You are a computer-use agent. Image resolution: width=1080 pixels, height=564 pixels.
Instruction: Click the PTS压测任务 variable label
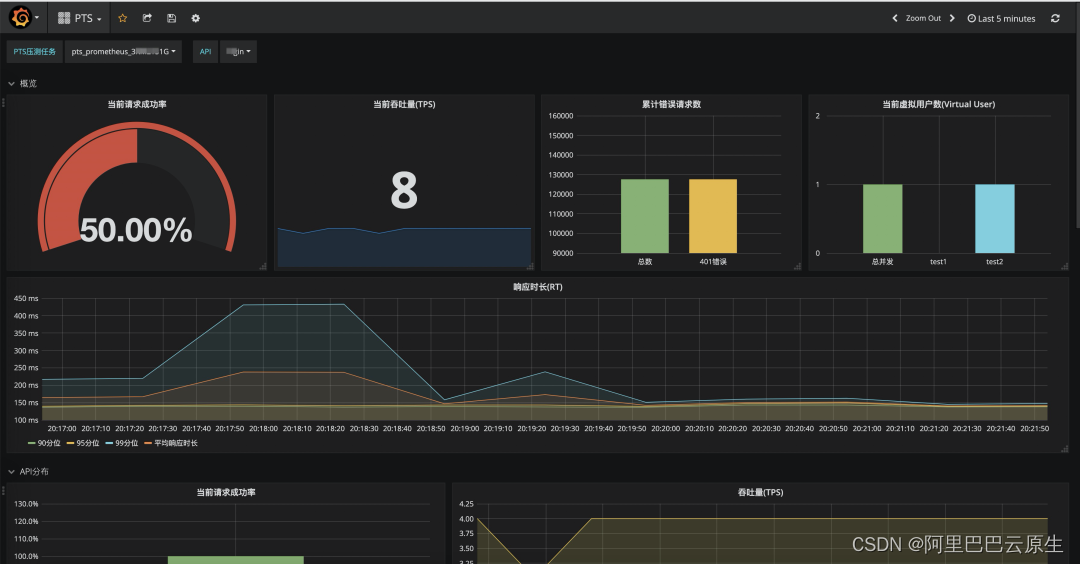pyautogui.click(x=34, y=52)
